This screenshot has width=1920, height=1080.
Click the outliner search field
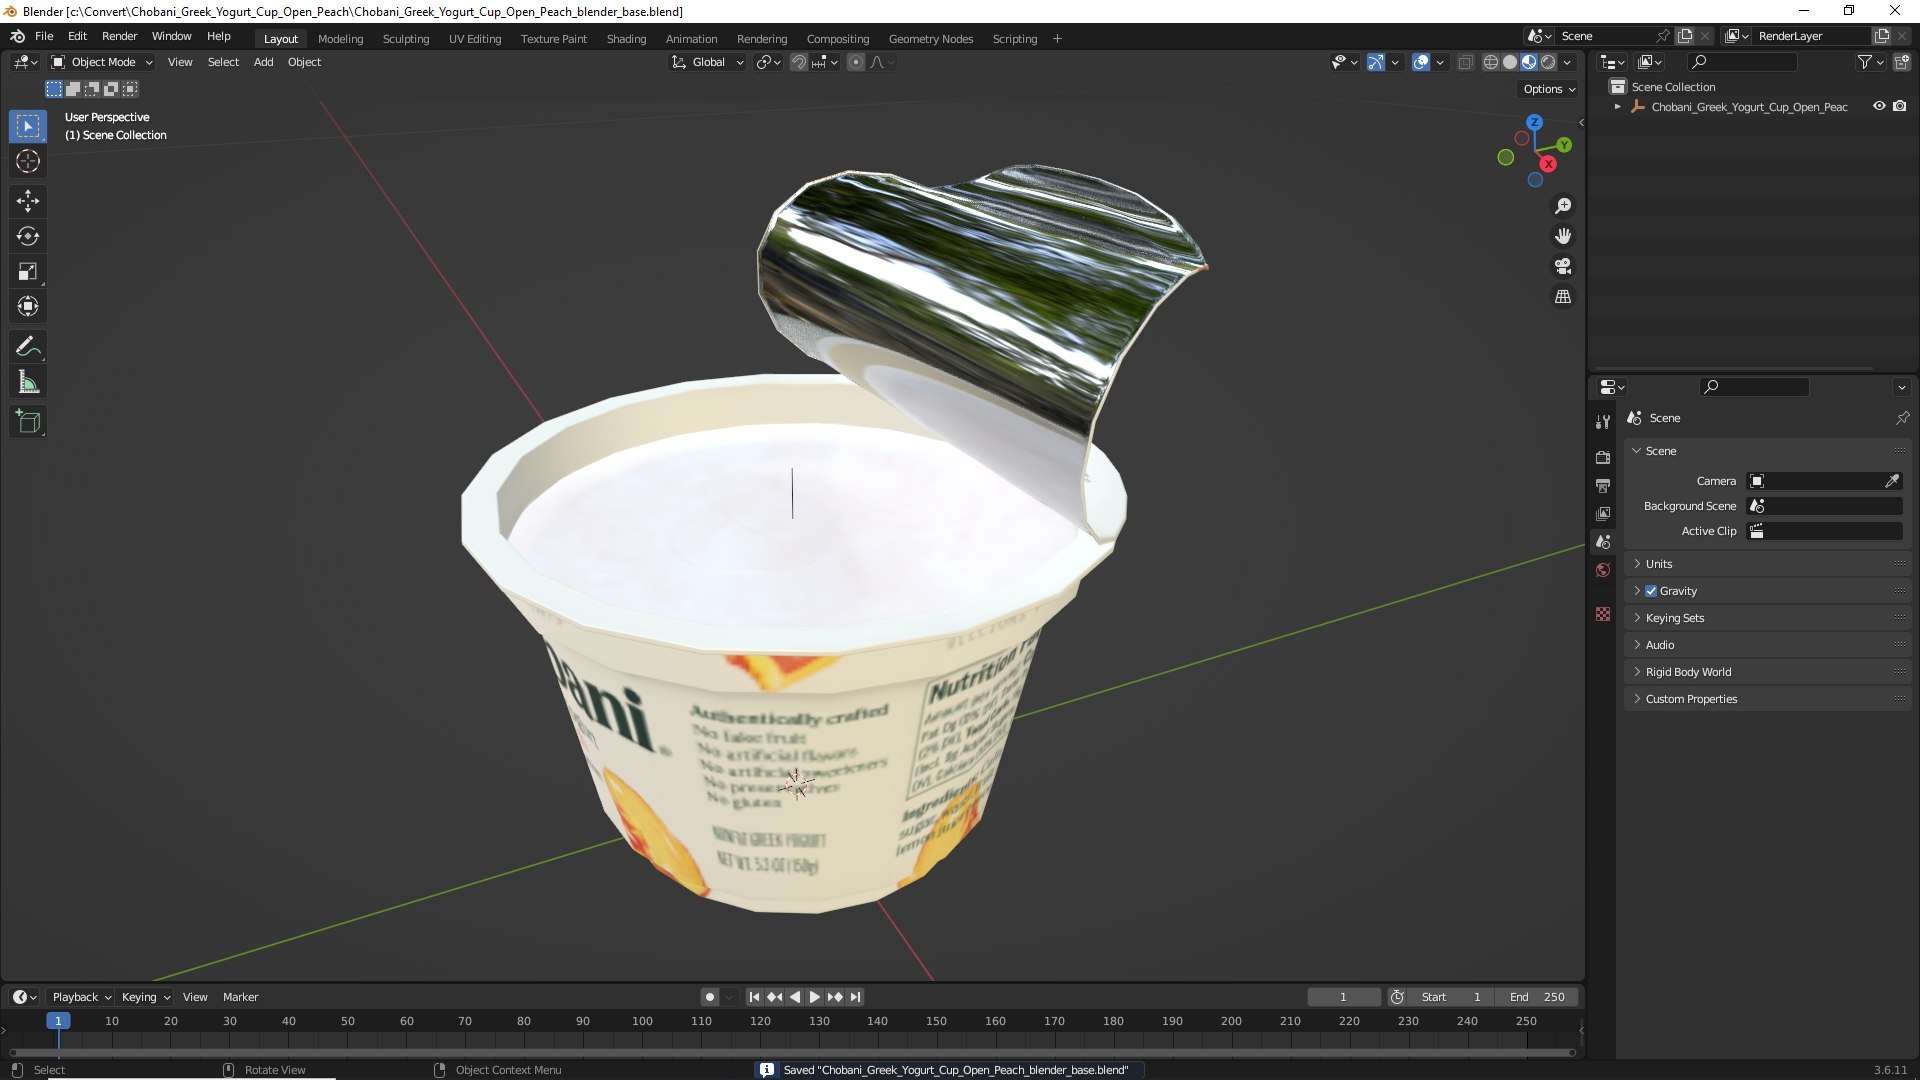pyautogui.click(x=1742, y=62)
